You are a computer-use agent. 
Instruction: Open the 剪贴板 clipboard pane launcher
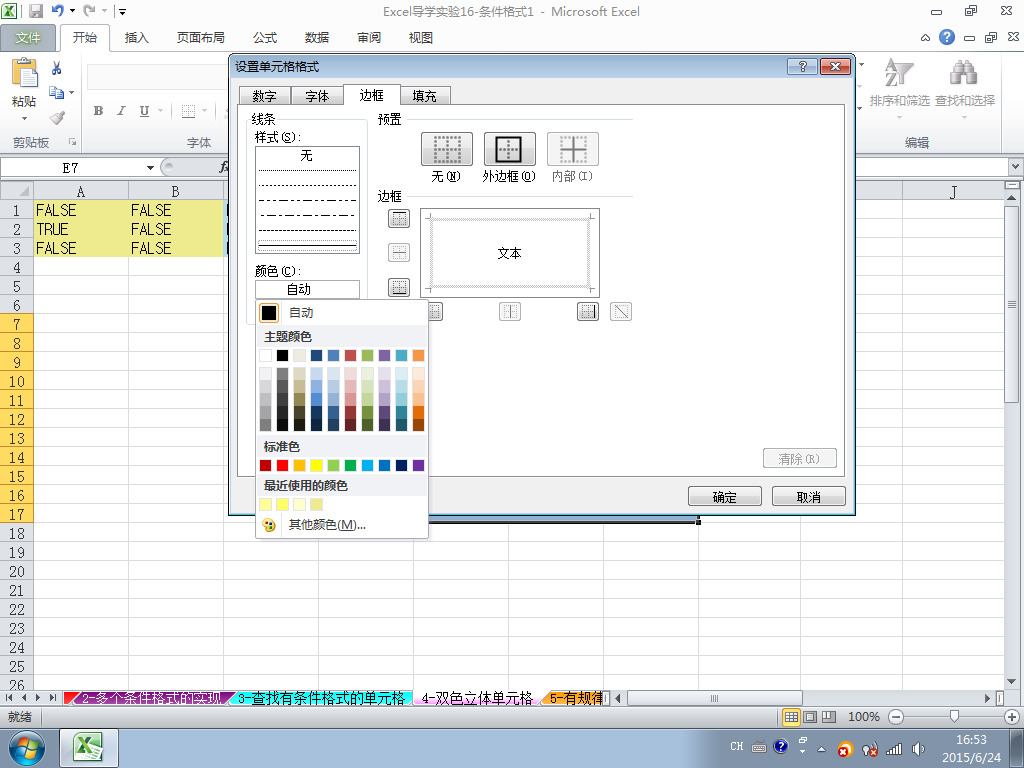pos(72,142)
